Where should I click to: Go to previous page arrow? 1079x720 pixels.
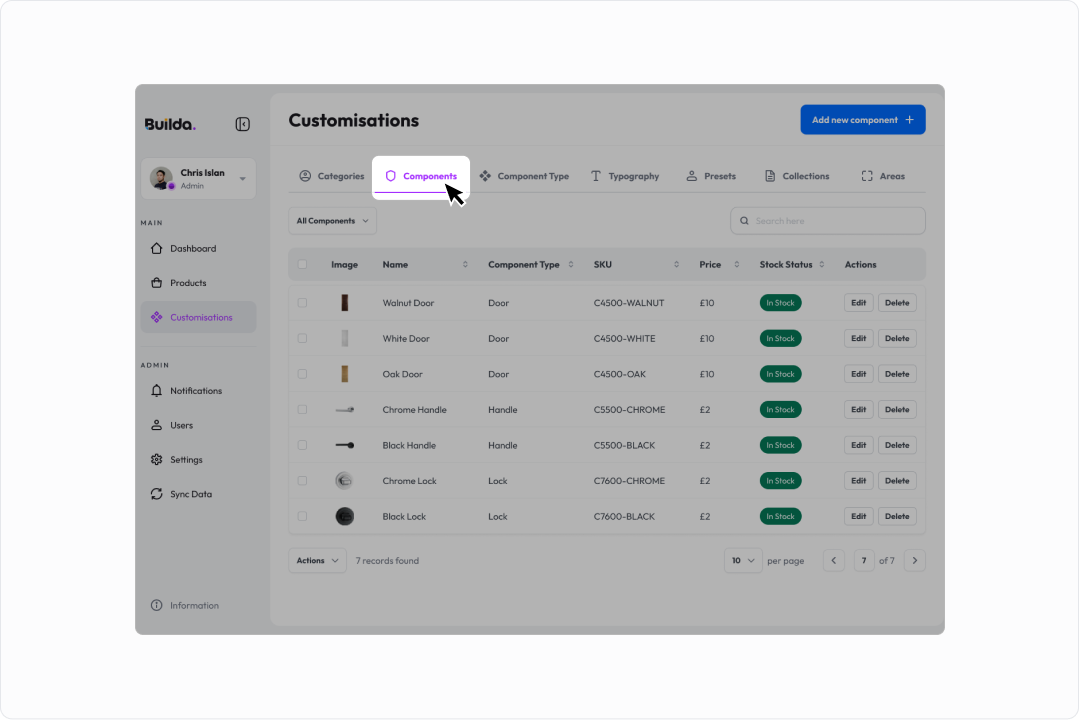pyautogui.click(x=834, y=561)
